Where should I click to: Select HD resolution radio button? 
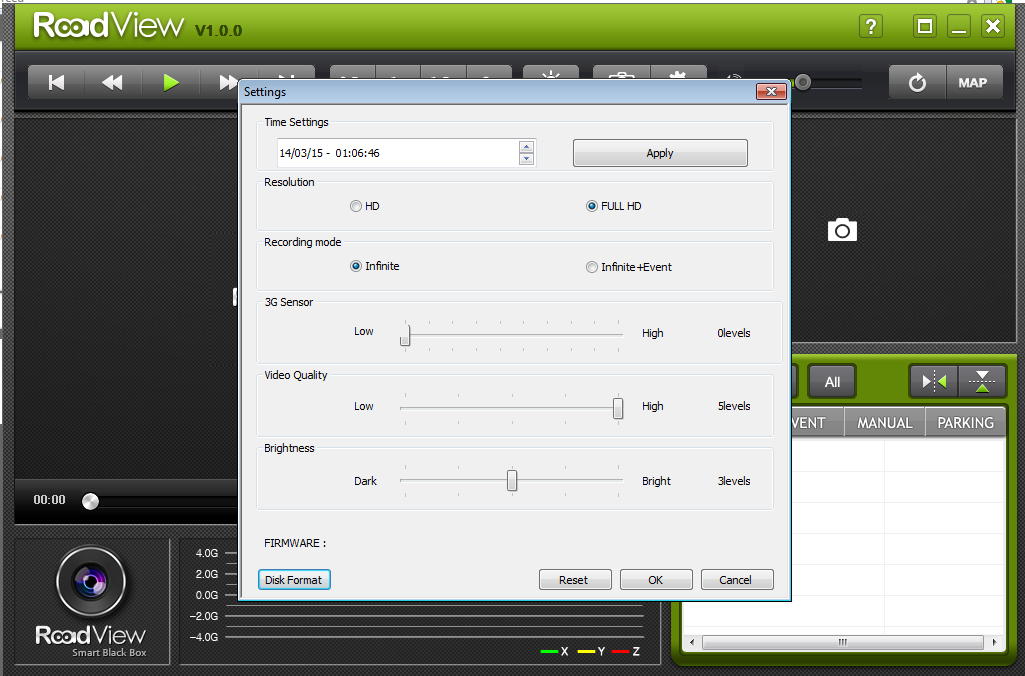tap(356, 206)
